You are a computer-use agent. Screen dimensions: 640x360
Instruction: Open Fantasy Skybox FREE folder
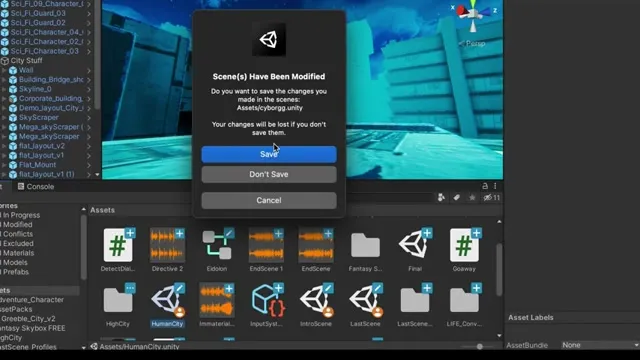pos(33,328)
